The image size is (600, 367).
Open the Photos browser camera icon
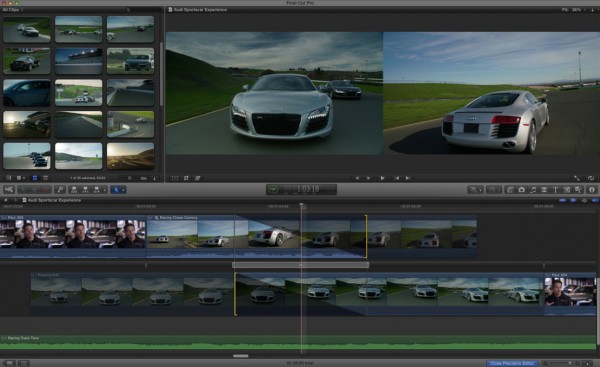pos(521,189)
